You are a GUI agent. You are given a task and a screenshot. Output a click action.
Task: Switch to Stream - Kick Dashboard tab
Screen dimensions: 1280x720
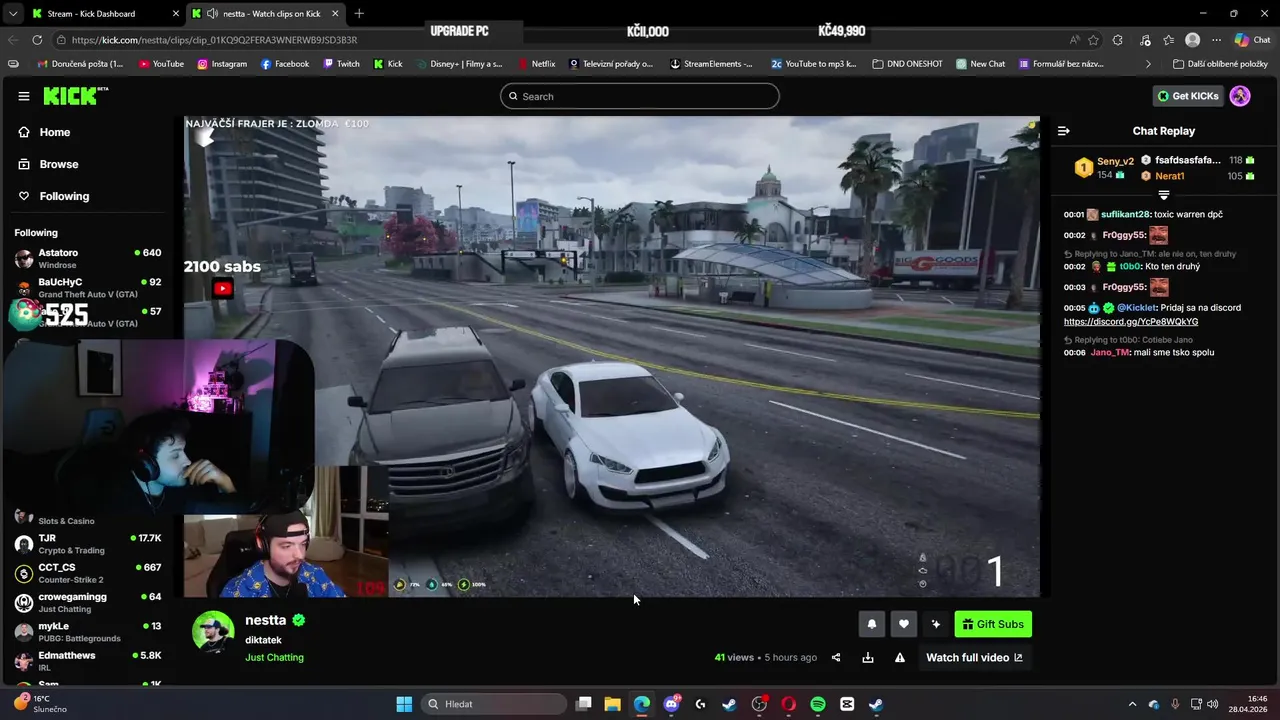point(104,14)
